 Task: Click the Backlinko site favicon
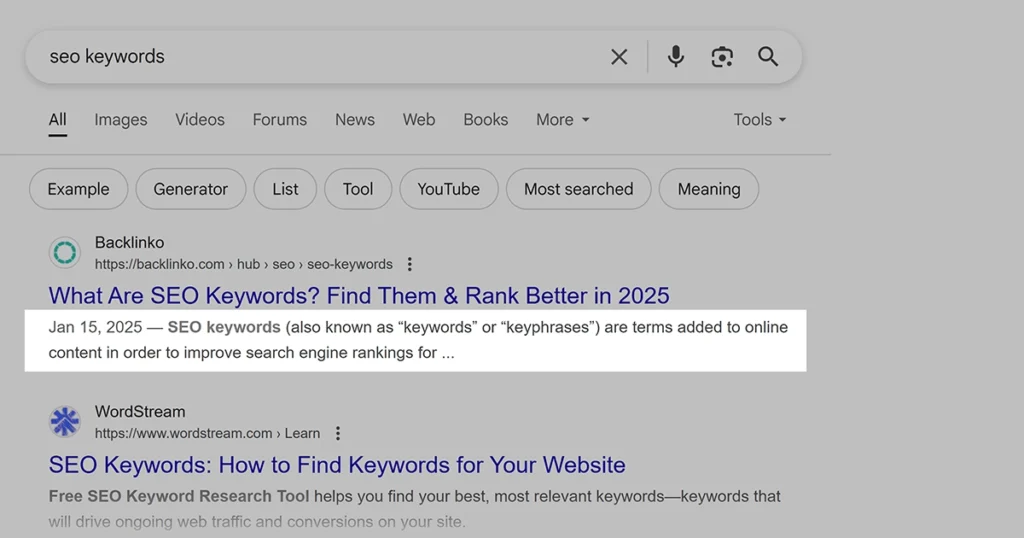pos(65,253)
